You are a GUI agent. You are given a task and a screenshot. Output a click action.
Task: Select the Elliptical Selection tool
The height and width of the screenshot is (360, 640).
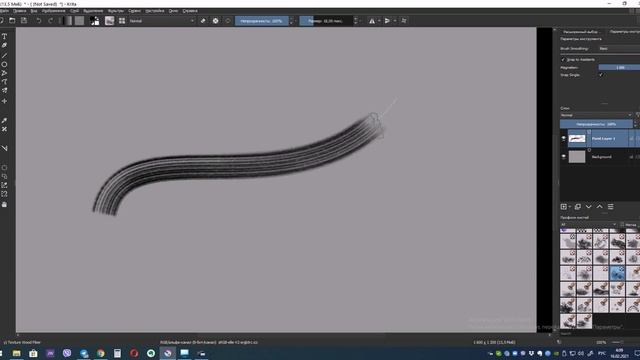[x=4, y=167]
